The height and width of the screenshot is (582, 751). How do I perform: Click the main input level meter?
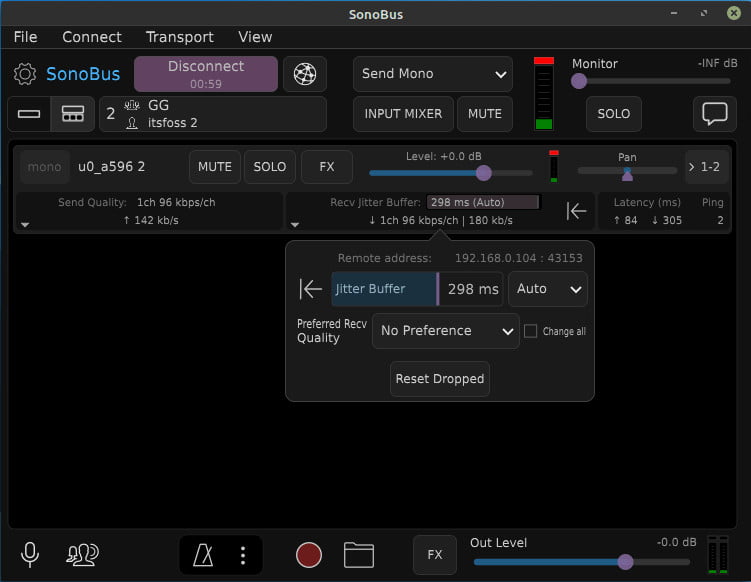(544, 93)
